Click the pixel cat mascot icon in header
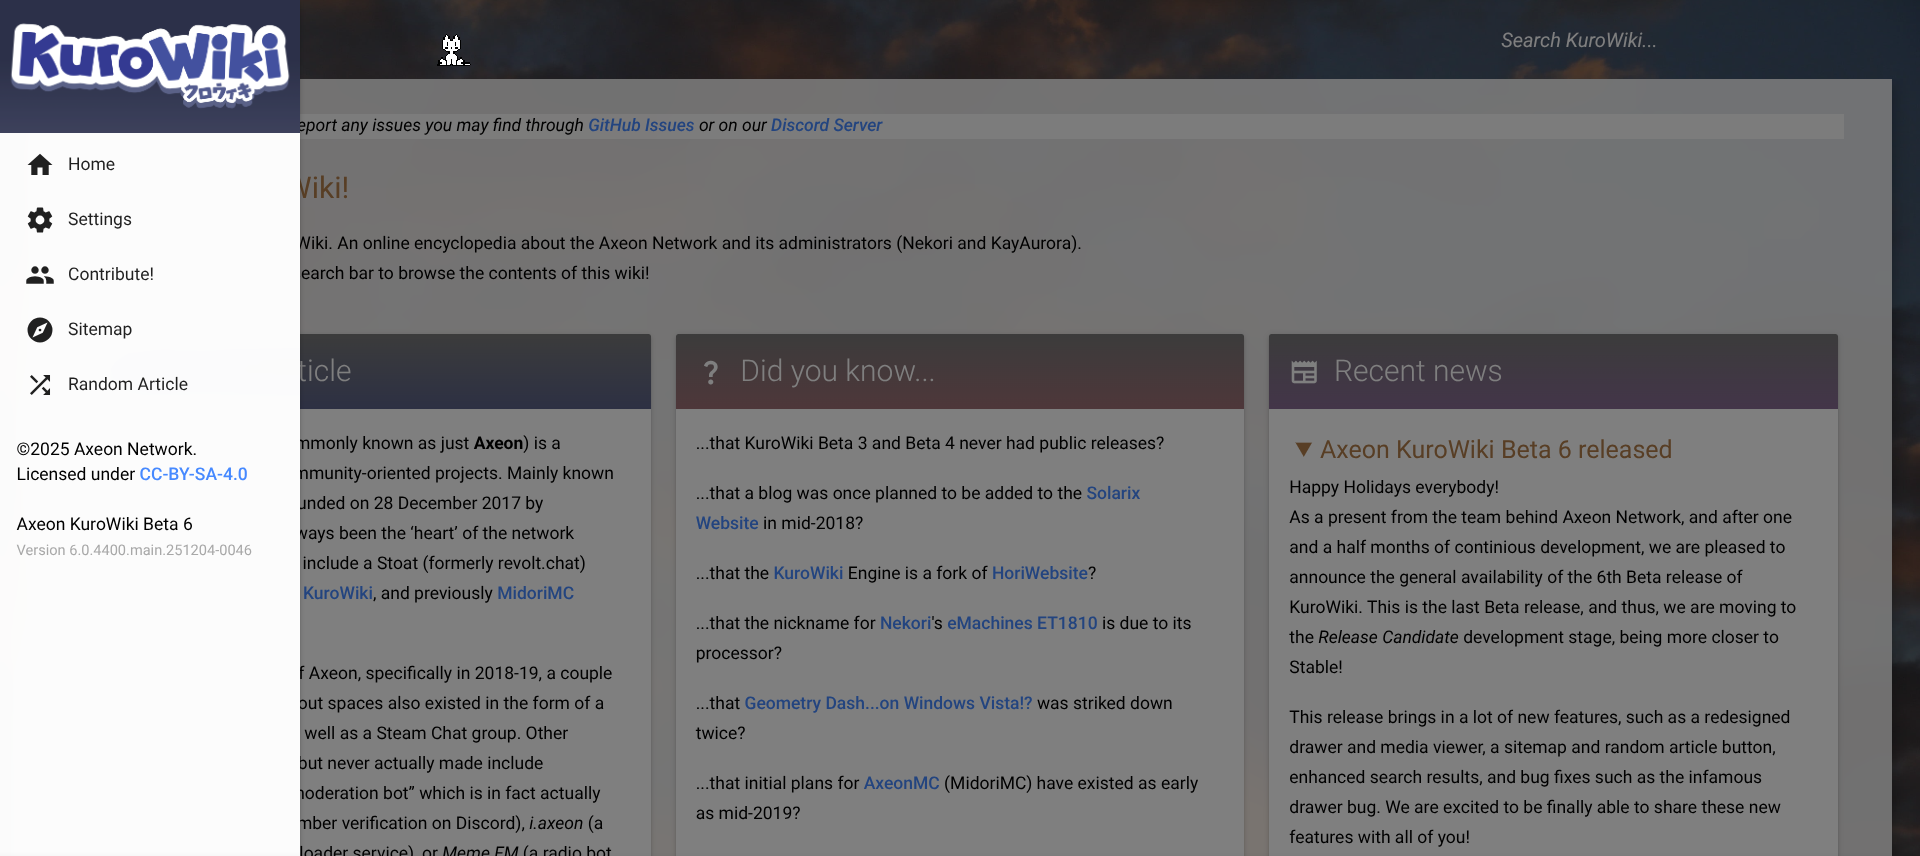The image size is (1920, 856). [x=453, y=50]
